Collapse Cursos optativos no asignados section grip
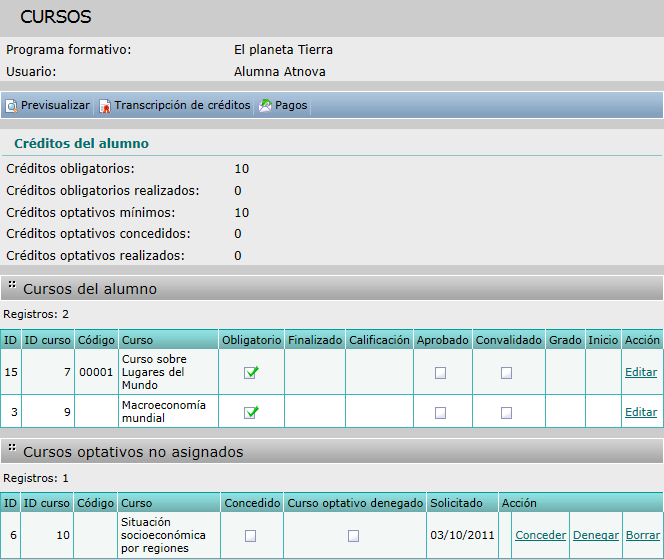The width and height of the screenshot is (664, 559). [x=12, y=447]
